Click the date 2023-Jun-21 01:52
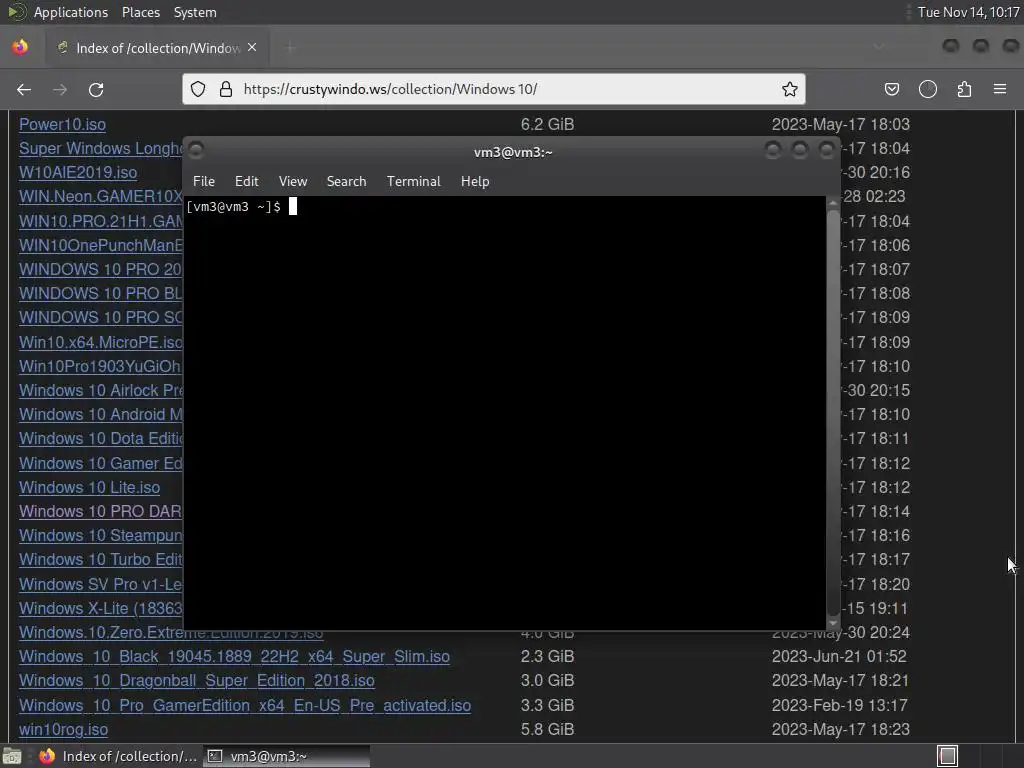 pyautogui.click(x=839, y=656)
